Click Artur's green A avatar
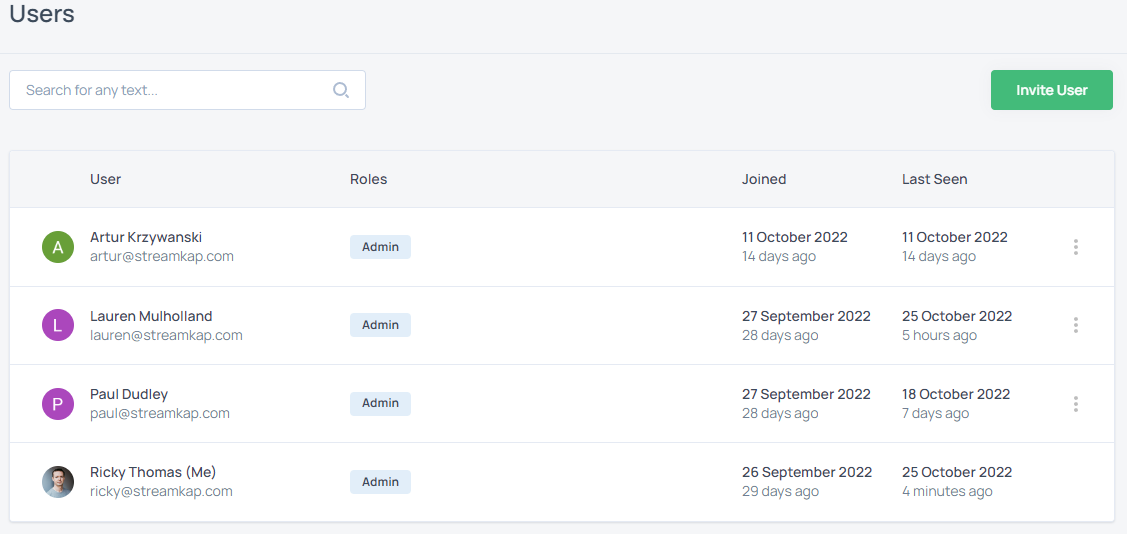The width and height of the screenshot is (1127, 534). [58, 247]
